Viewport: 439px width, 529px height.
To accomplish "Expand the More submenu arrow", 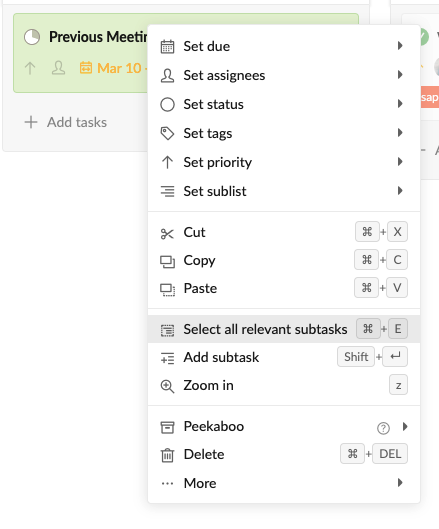I will (400, 483).
